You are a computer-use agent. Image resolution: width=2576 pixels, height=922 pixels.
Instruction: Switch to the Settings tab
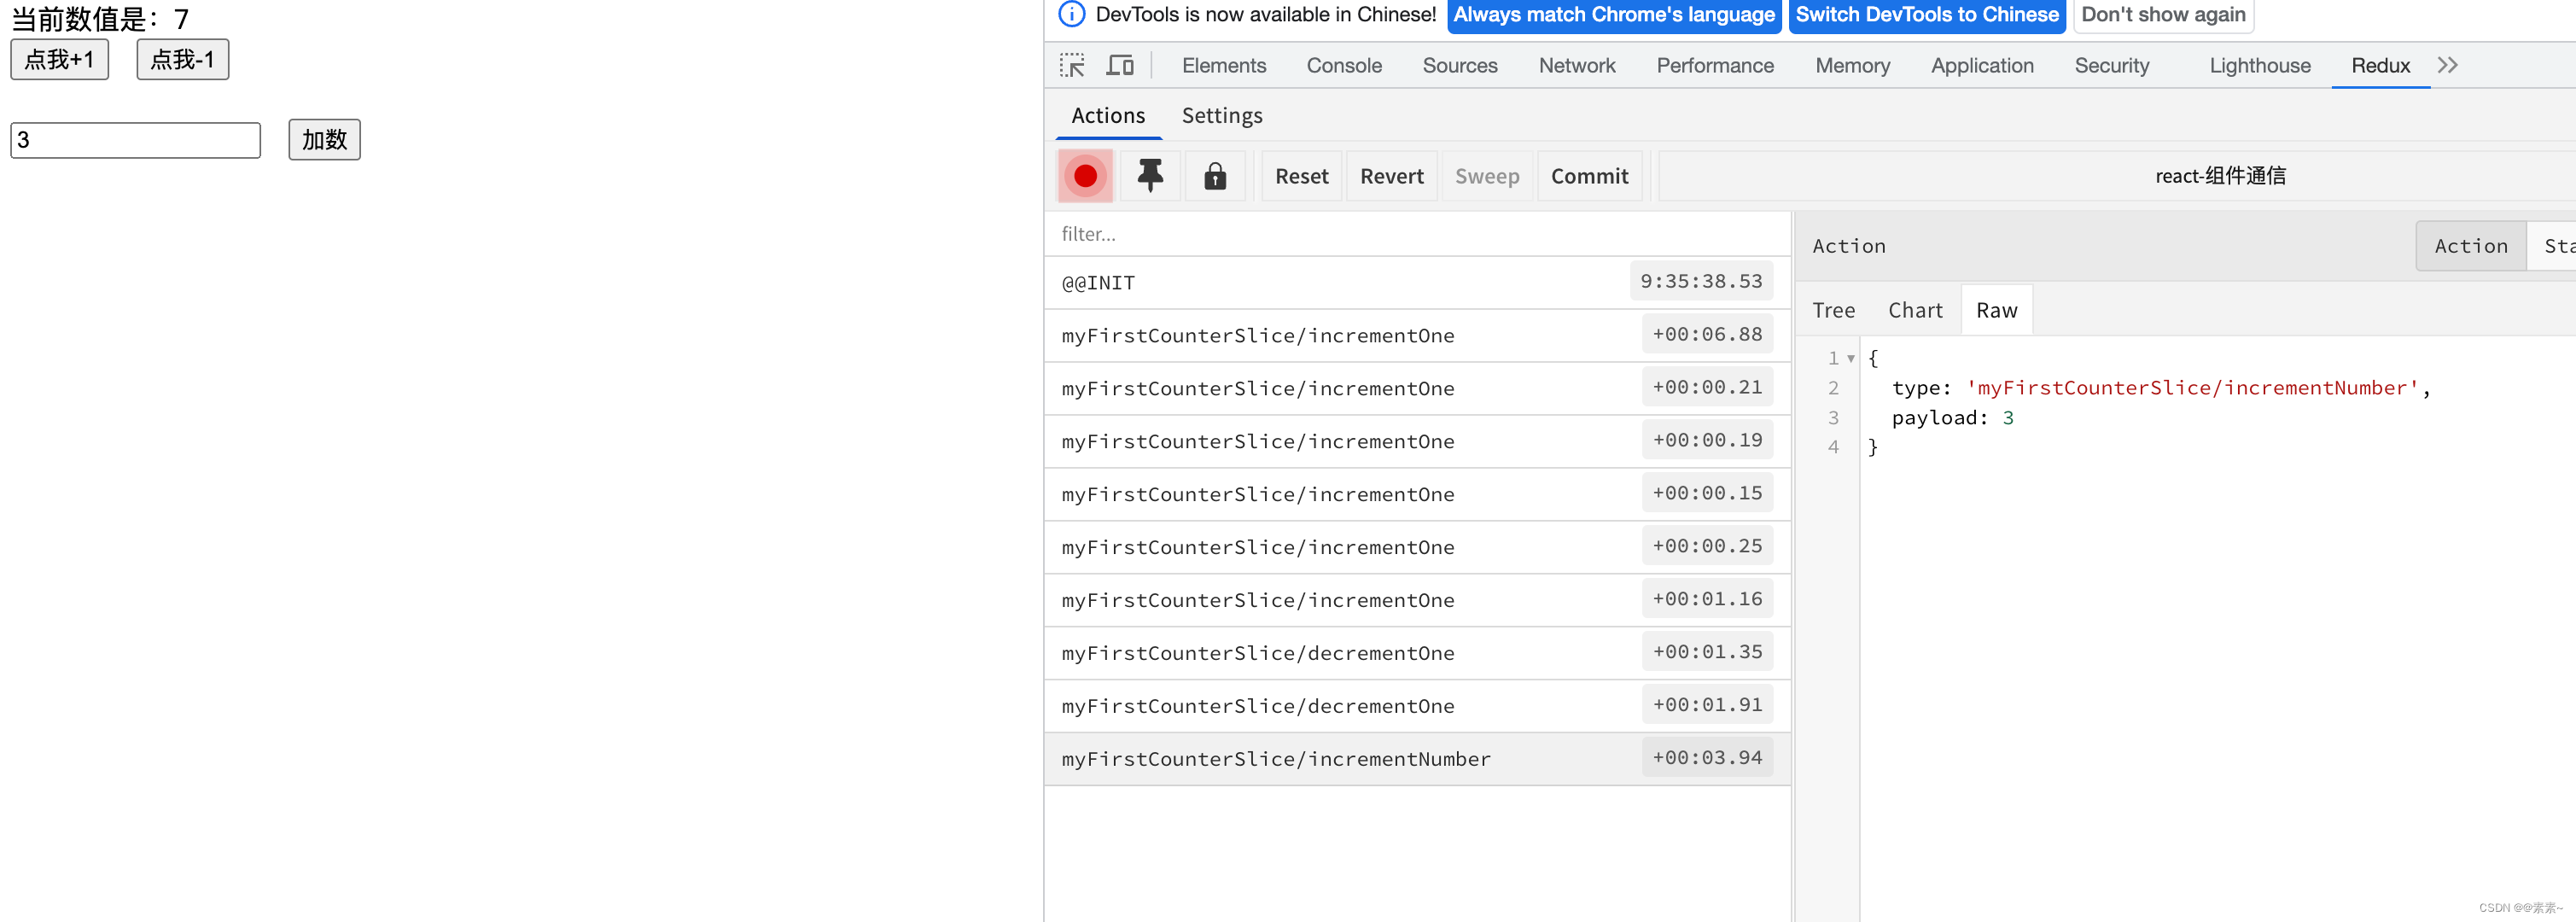click(x=1222, y=115)
